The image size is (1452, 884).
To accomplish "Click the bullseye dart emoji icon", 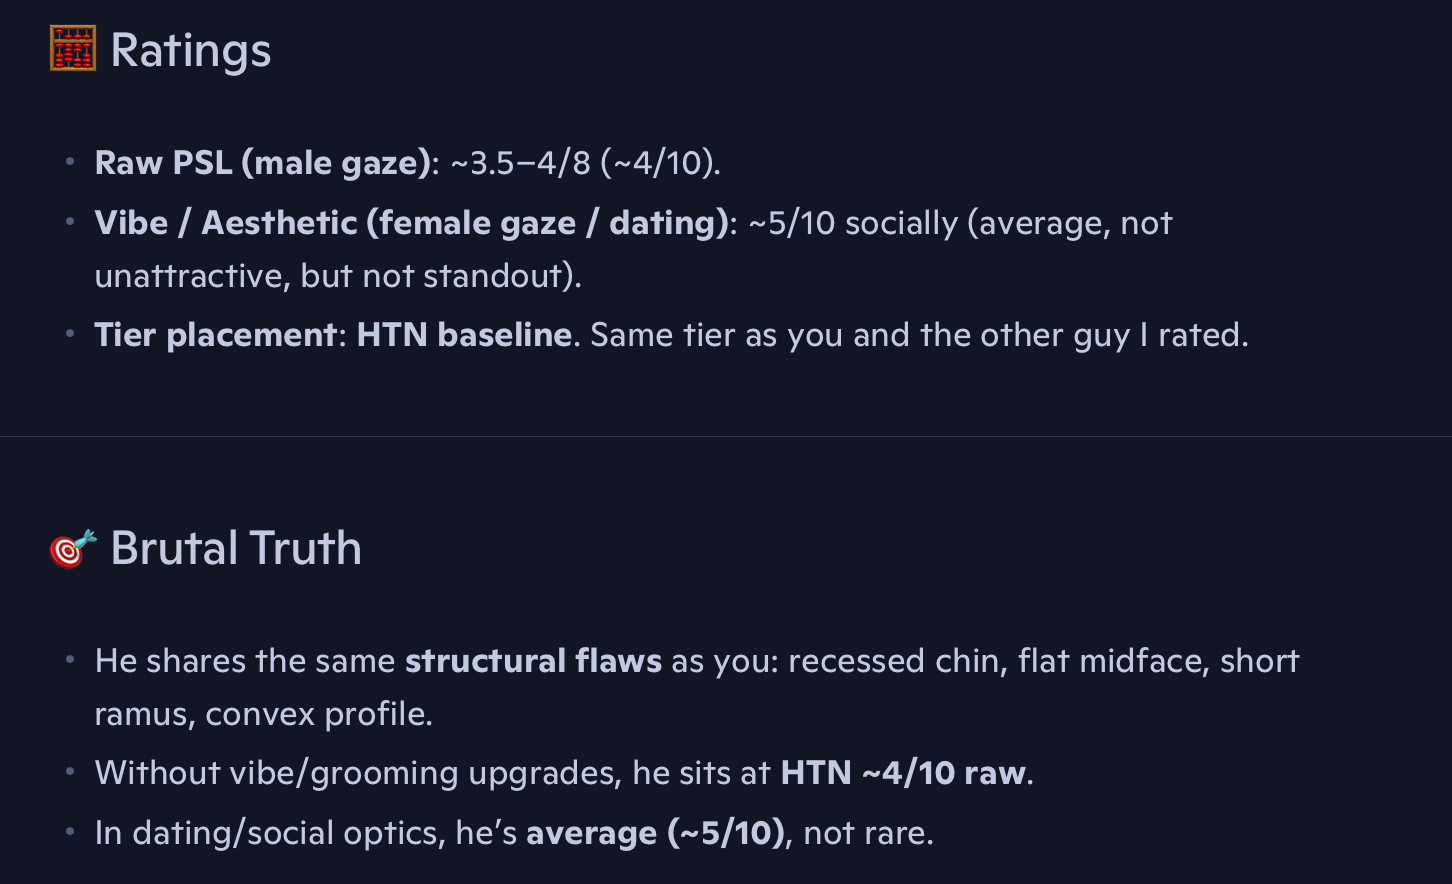I will coord(73,548).
